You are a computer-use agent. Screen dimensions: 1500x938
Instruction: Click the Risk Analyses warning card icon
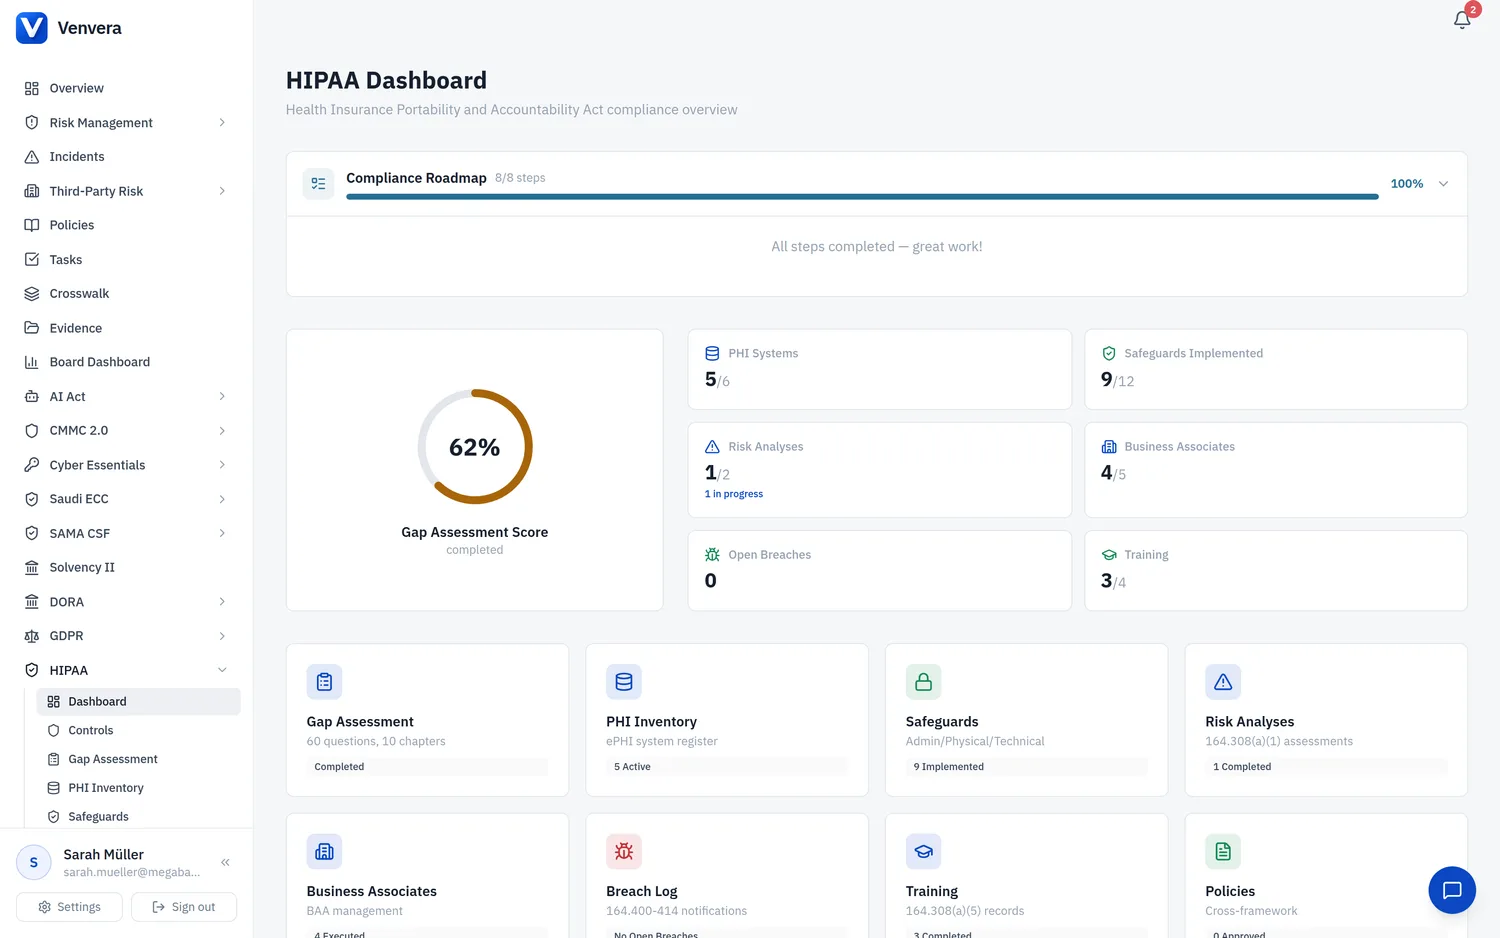pyautogui.click(x=1223, y=682)
